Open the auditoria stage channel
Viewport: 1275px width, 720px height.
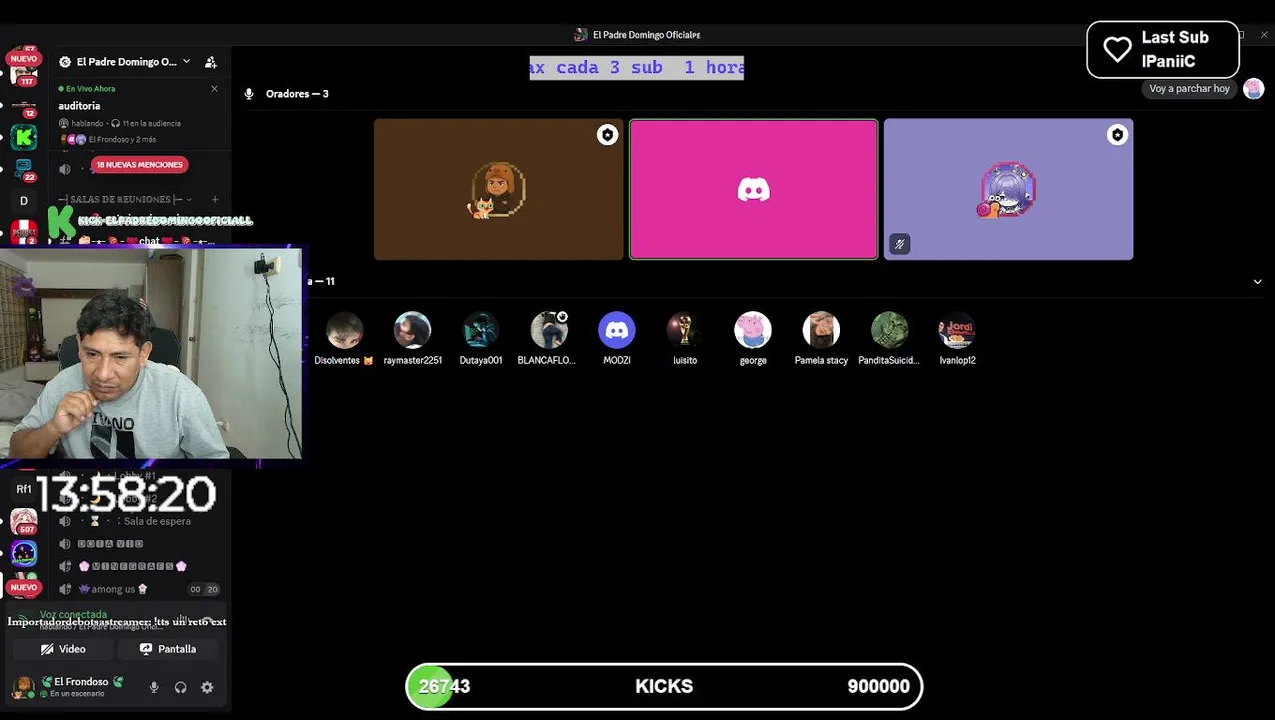pos(79,106)
